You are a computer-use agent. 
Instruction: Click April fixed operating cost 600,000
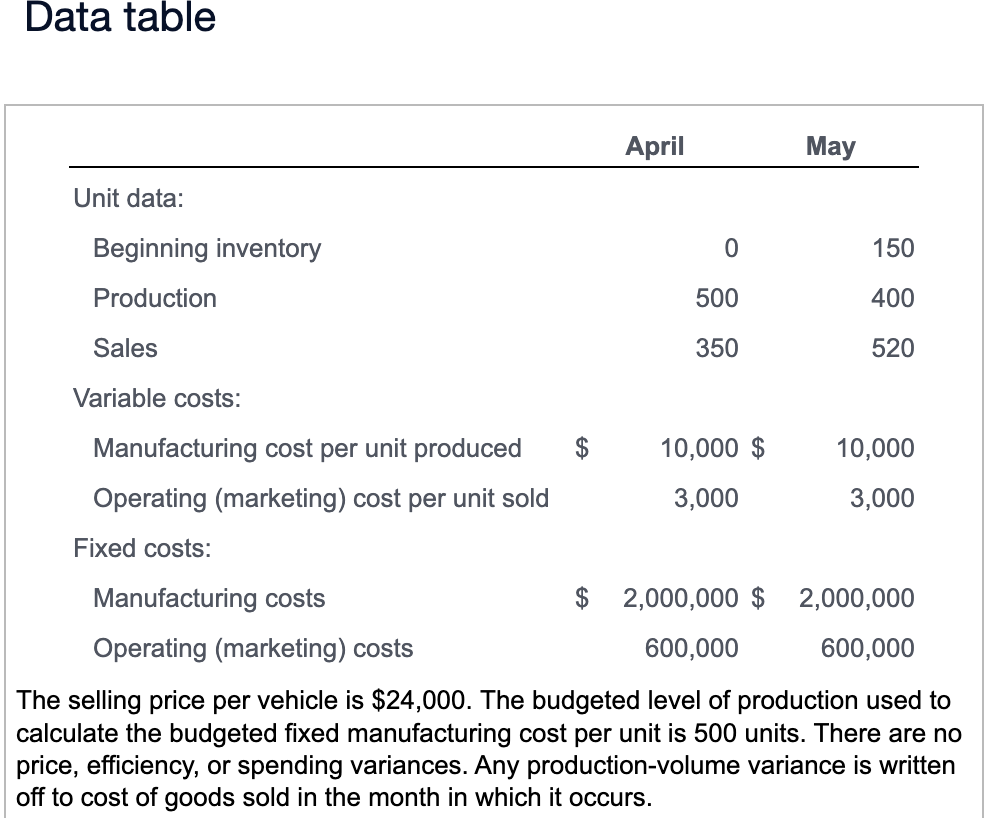pyautogui.click(x=691, y=648)
